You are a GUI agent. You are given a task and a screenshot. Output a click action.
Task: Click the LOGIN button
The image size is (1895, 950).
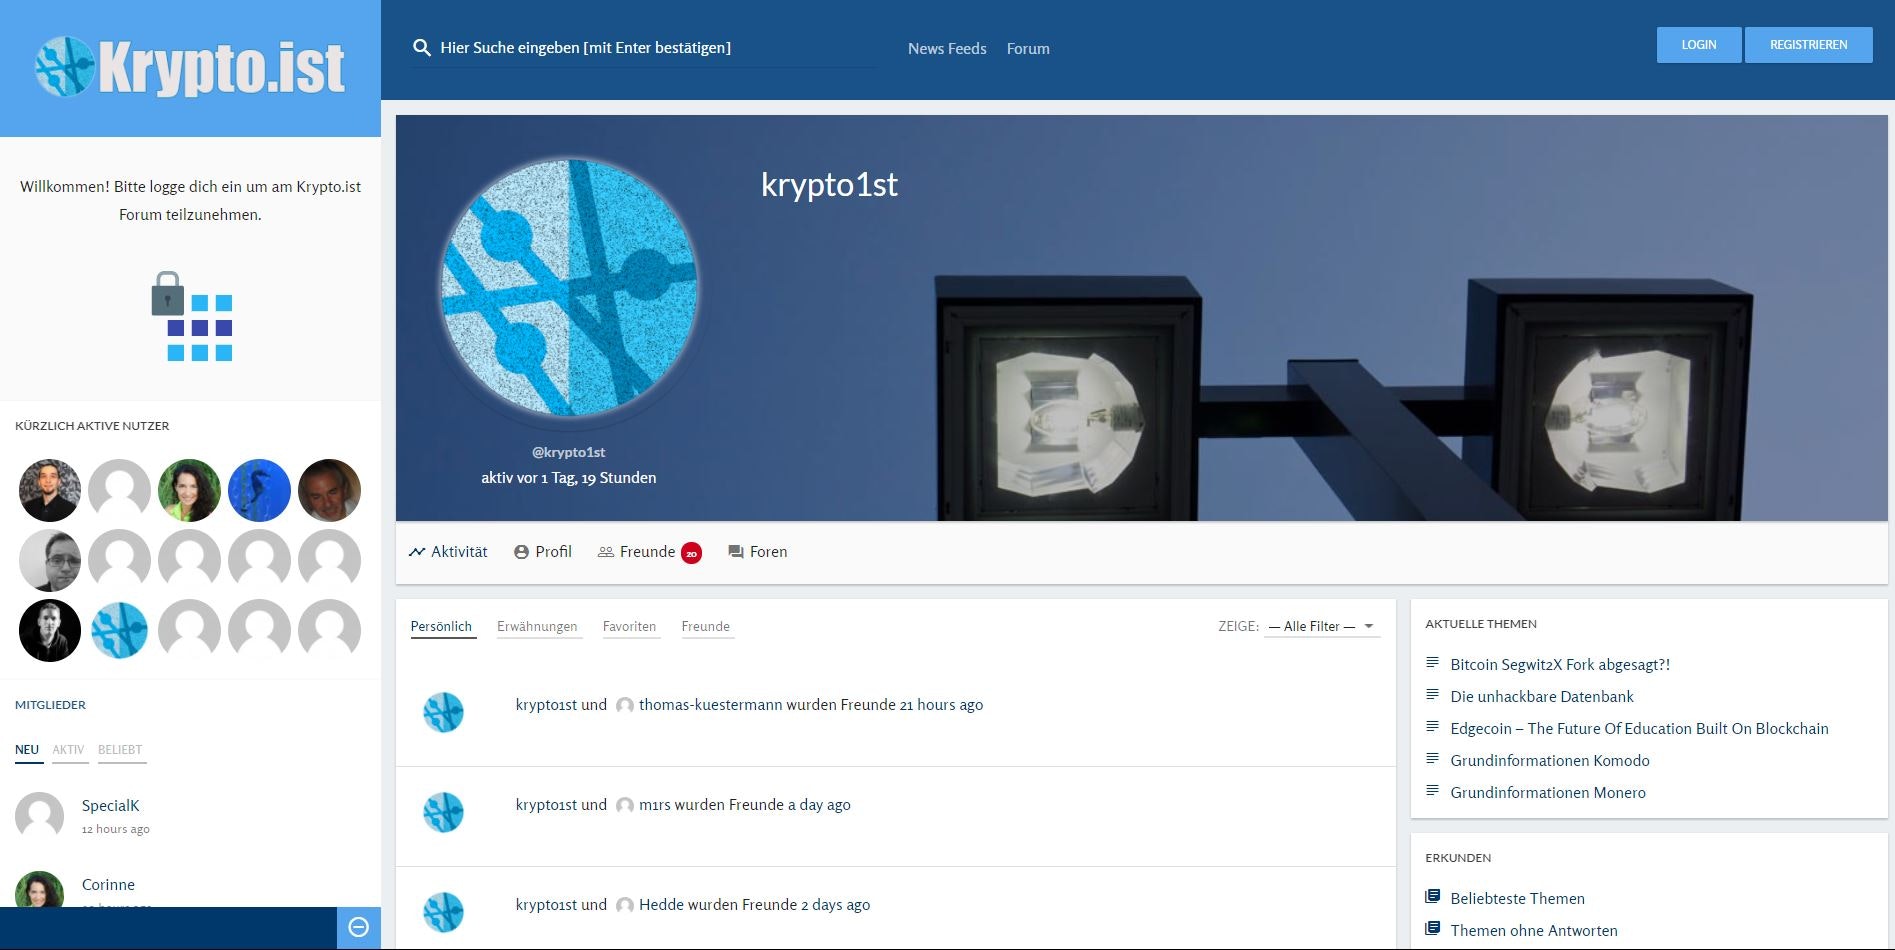pos(1697,44)
